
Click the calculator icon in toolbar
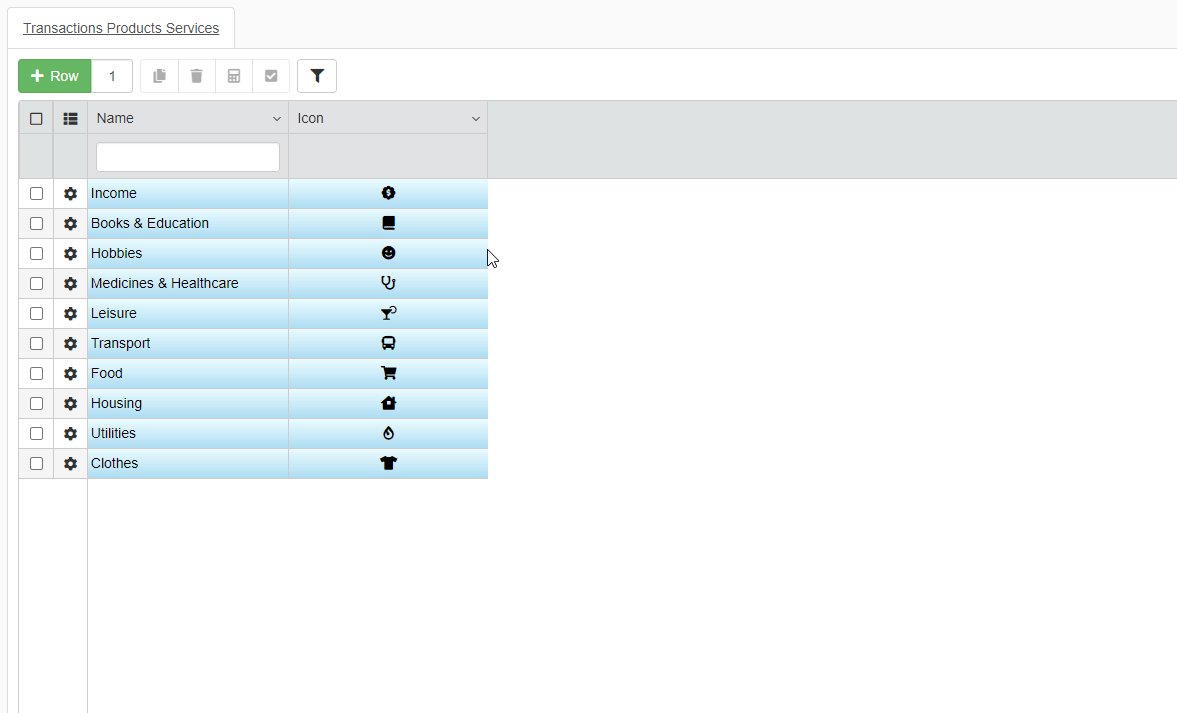[234, 76]
